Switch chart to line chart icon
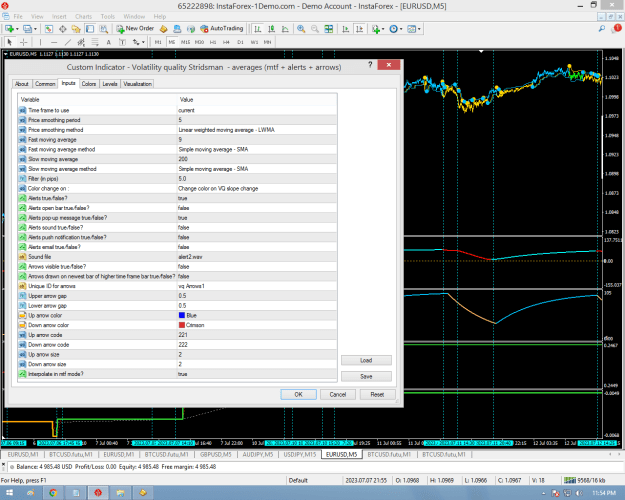This screenshot has height=500, width=625. click(285, 29)
